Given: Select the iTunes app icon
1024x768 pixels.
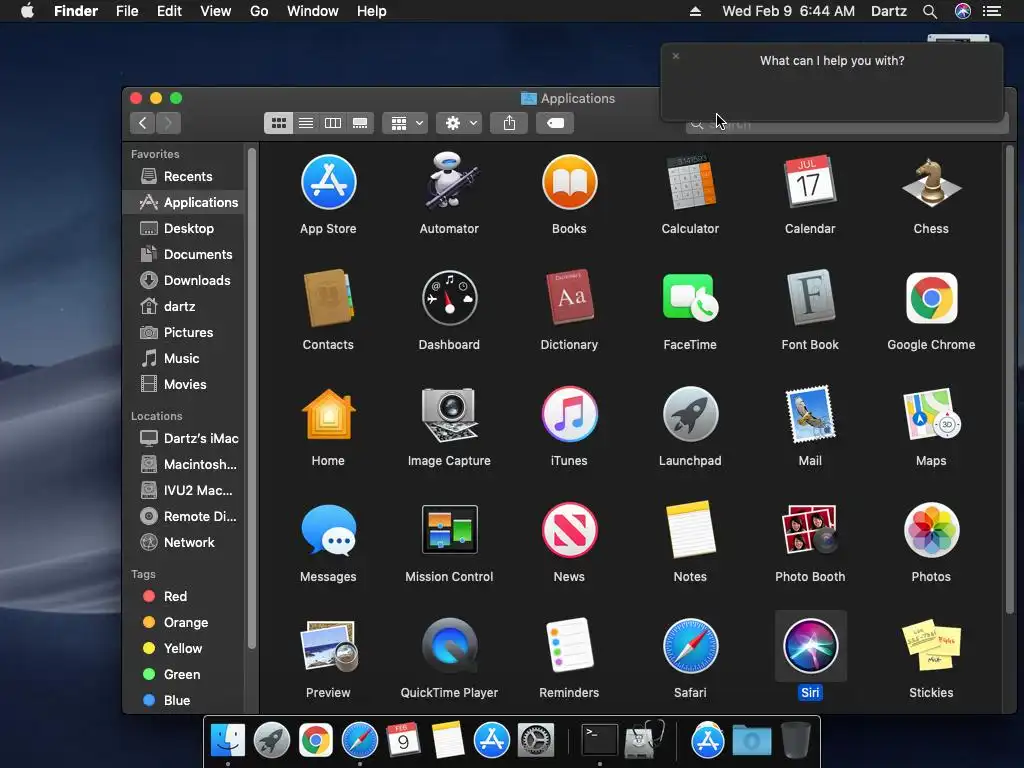Looking at the screenshot, I should coord(569,414).
